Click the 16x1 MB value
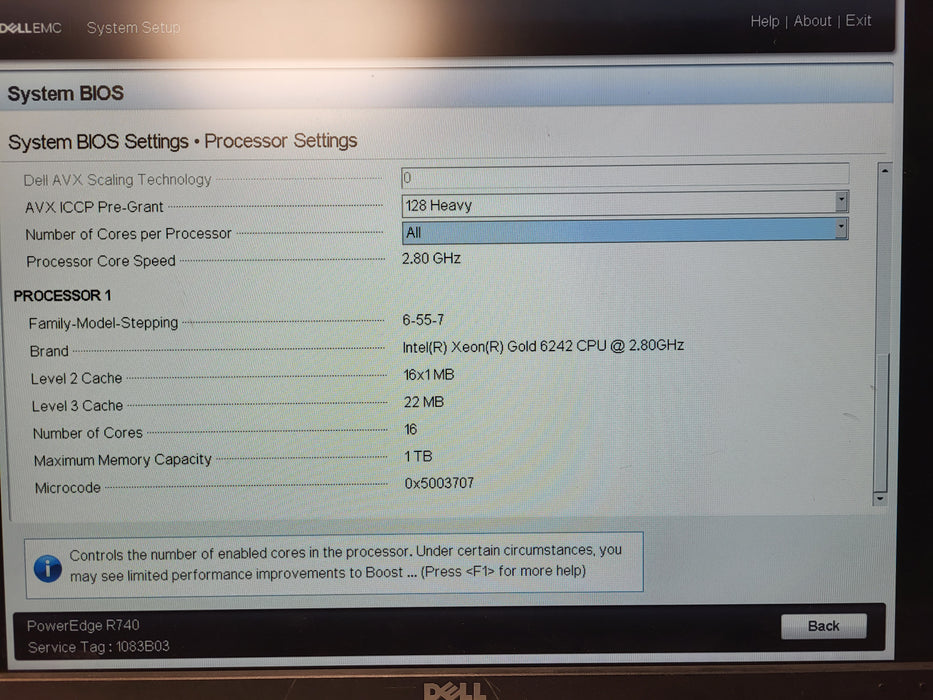933x700 pixels. [x=429, y=374]
